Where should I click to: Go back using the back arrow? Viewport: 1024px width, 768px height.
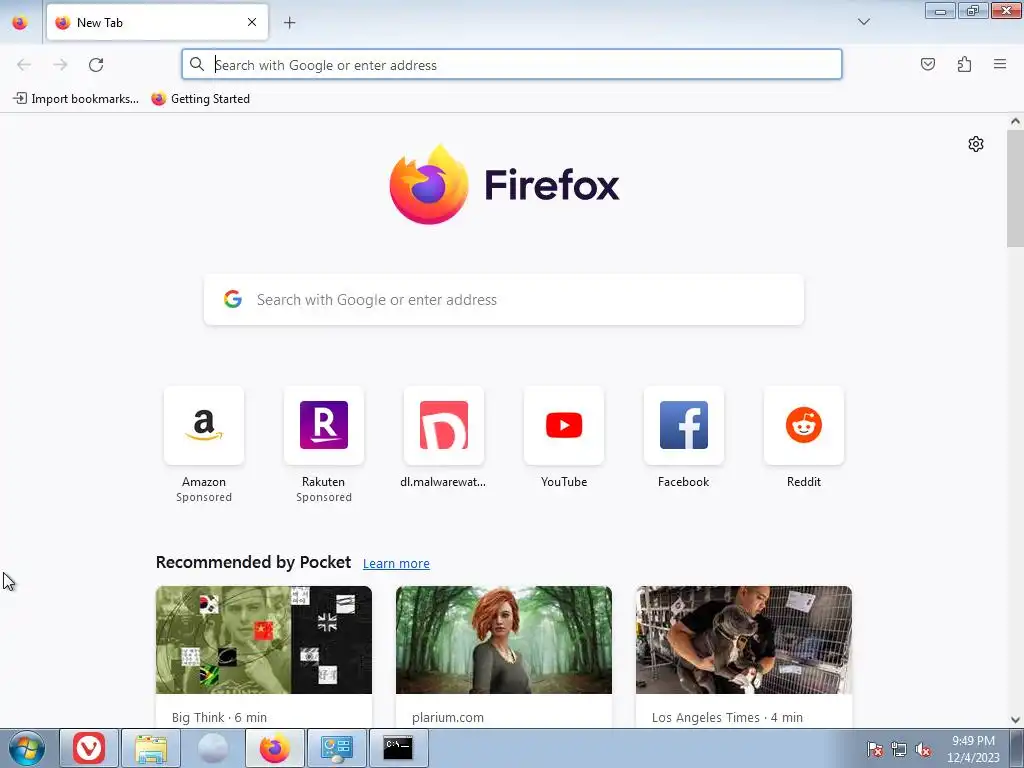[24, 65]
